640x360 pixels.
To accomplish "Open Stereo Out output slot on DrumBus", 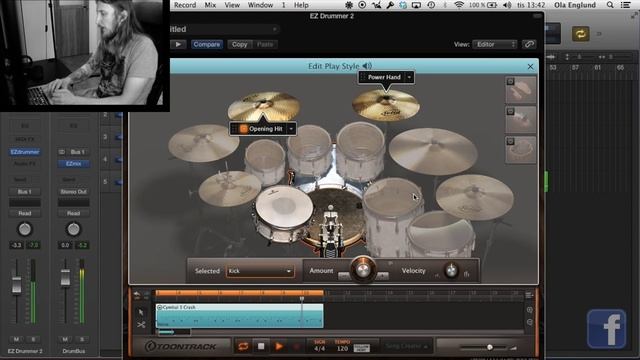I will click(73, 191).
